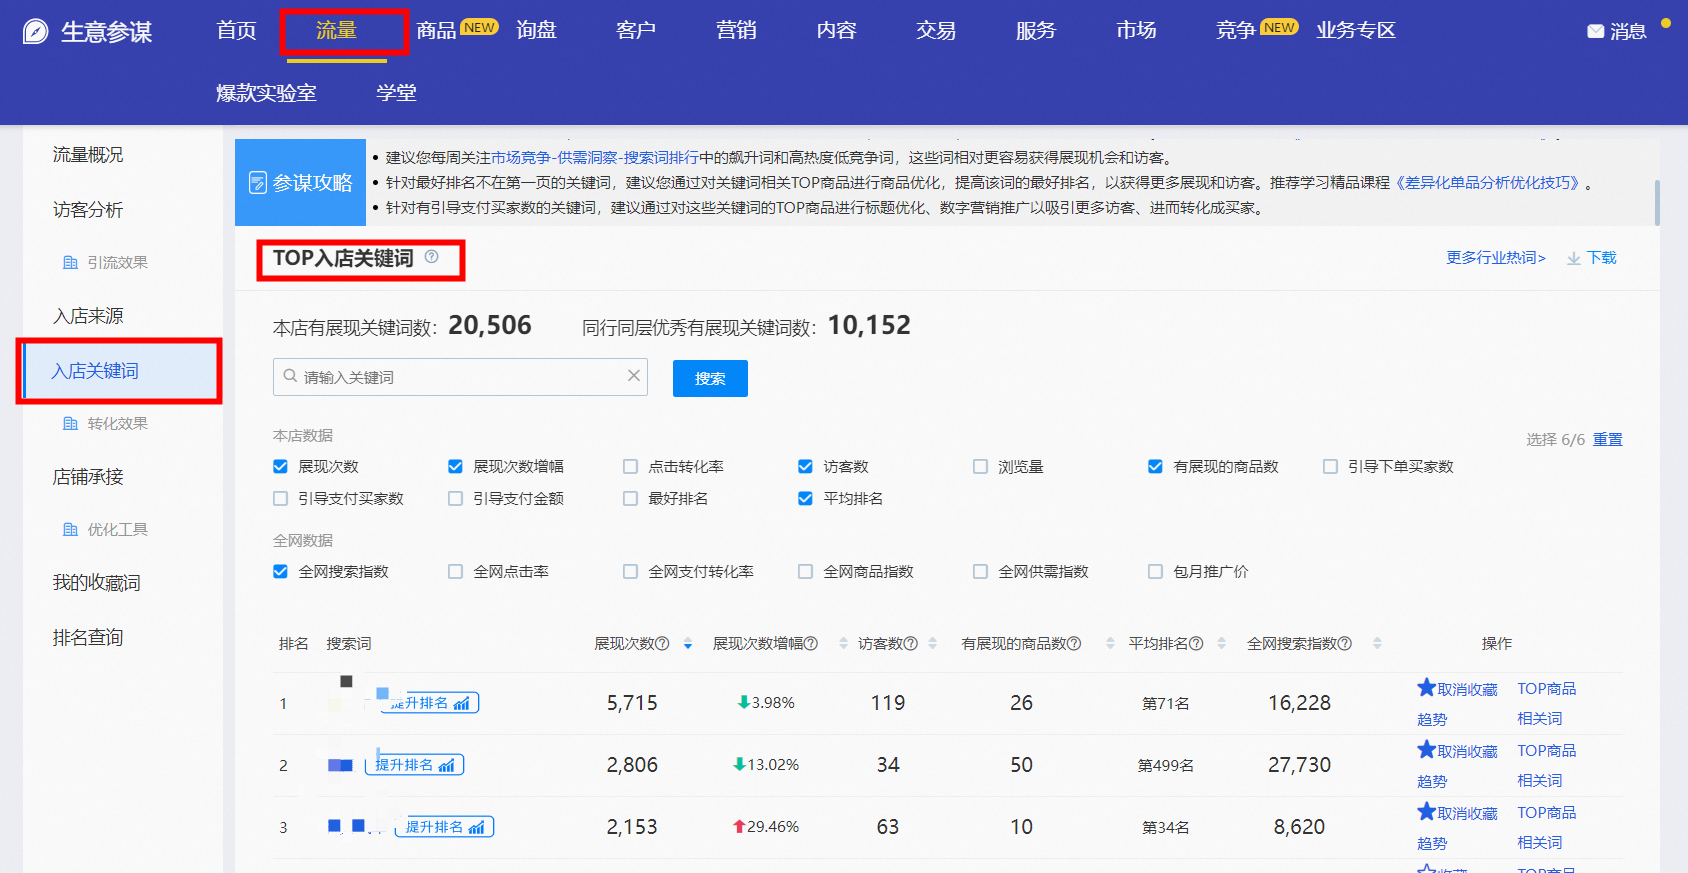Click the 参谋攻略 document icon
1688x873 pixels.
tap(258, 183)
